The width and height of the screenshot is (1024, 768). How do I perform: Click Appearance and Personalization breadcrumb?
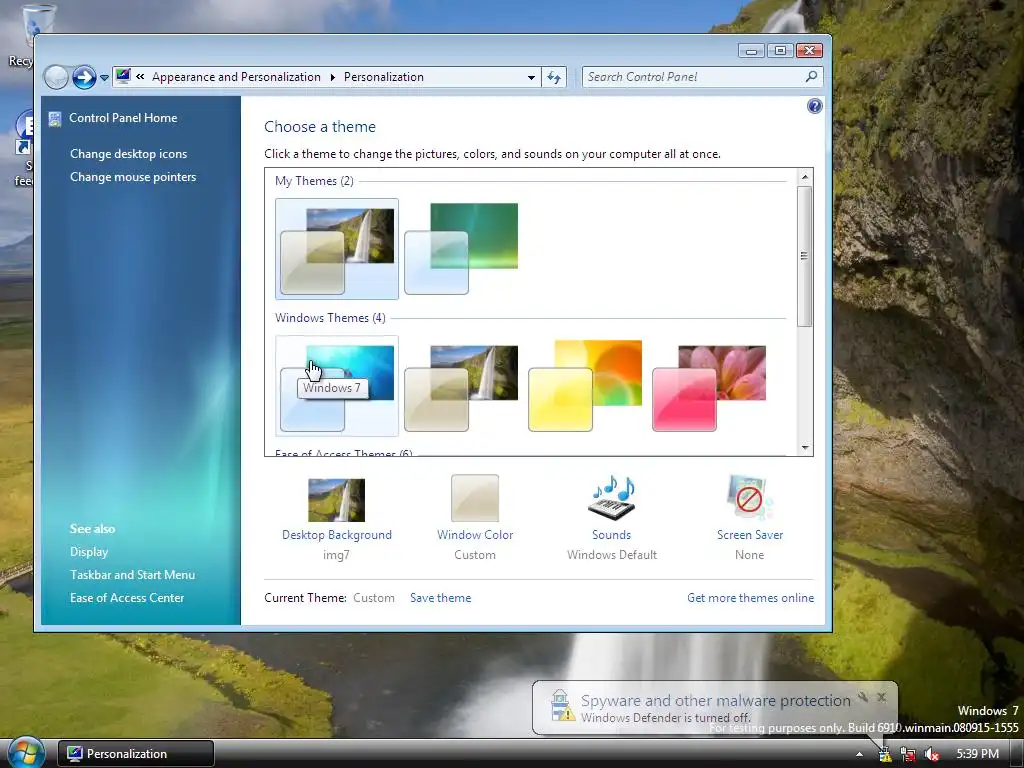tap(236, 77)
